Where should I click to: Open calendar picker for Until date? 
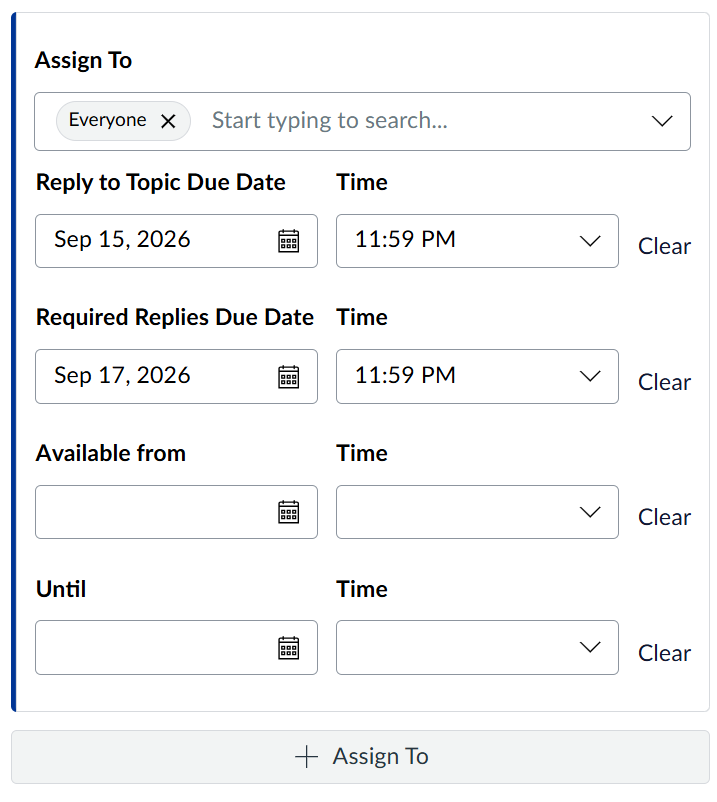coord(288,648)
